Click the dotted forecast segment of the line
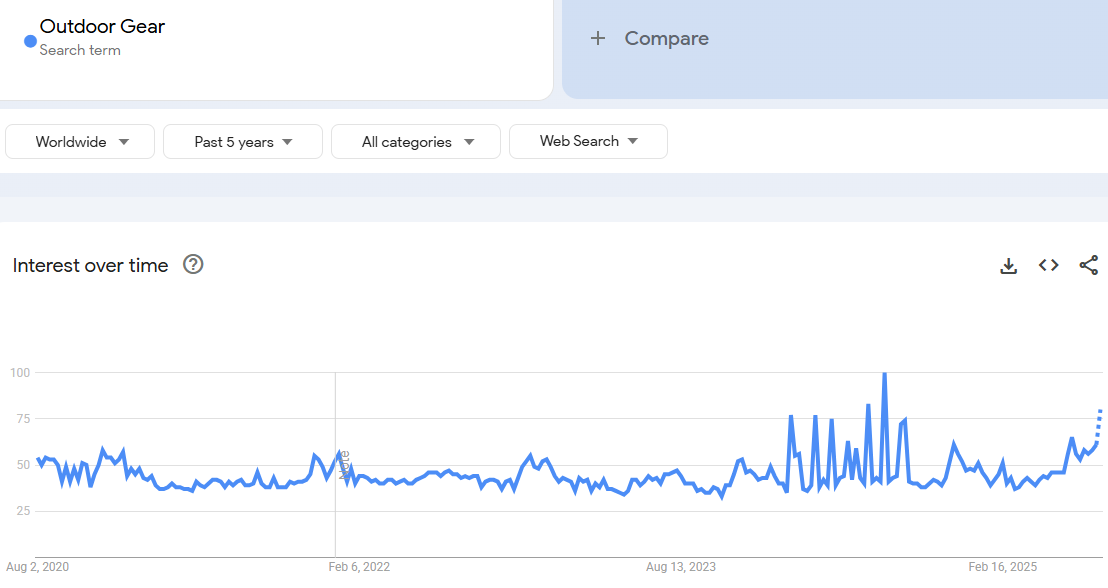This screenshot has height=588, width=1108. coord(1099,424)
